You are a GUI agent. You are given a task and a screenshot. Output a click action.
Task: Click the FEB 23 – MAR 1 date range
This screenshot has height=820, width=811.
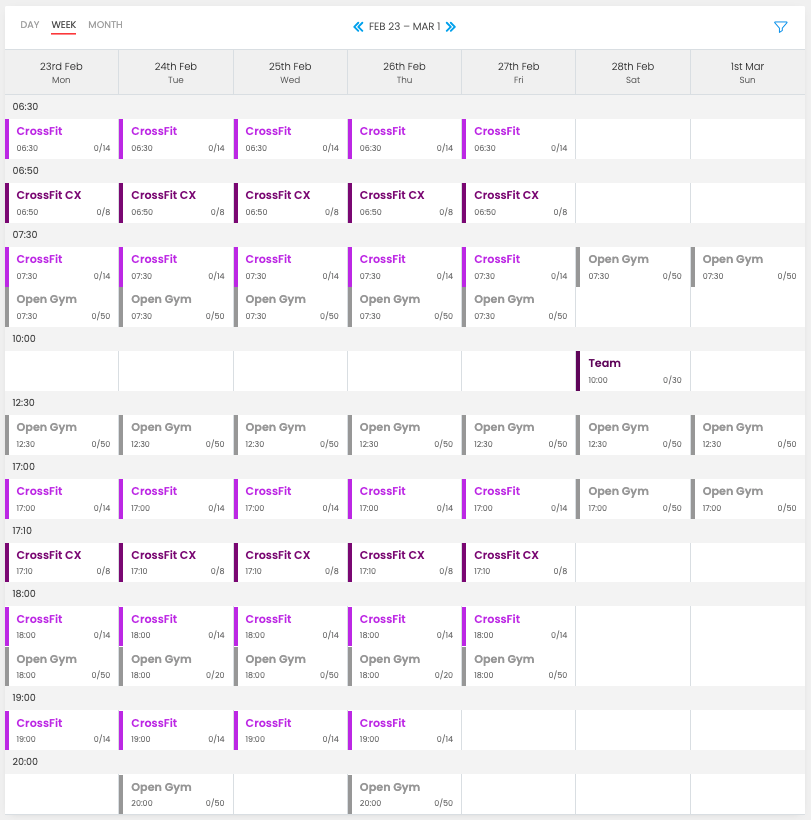point(404,27)
